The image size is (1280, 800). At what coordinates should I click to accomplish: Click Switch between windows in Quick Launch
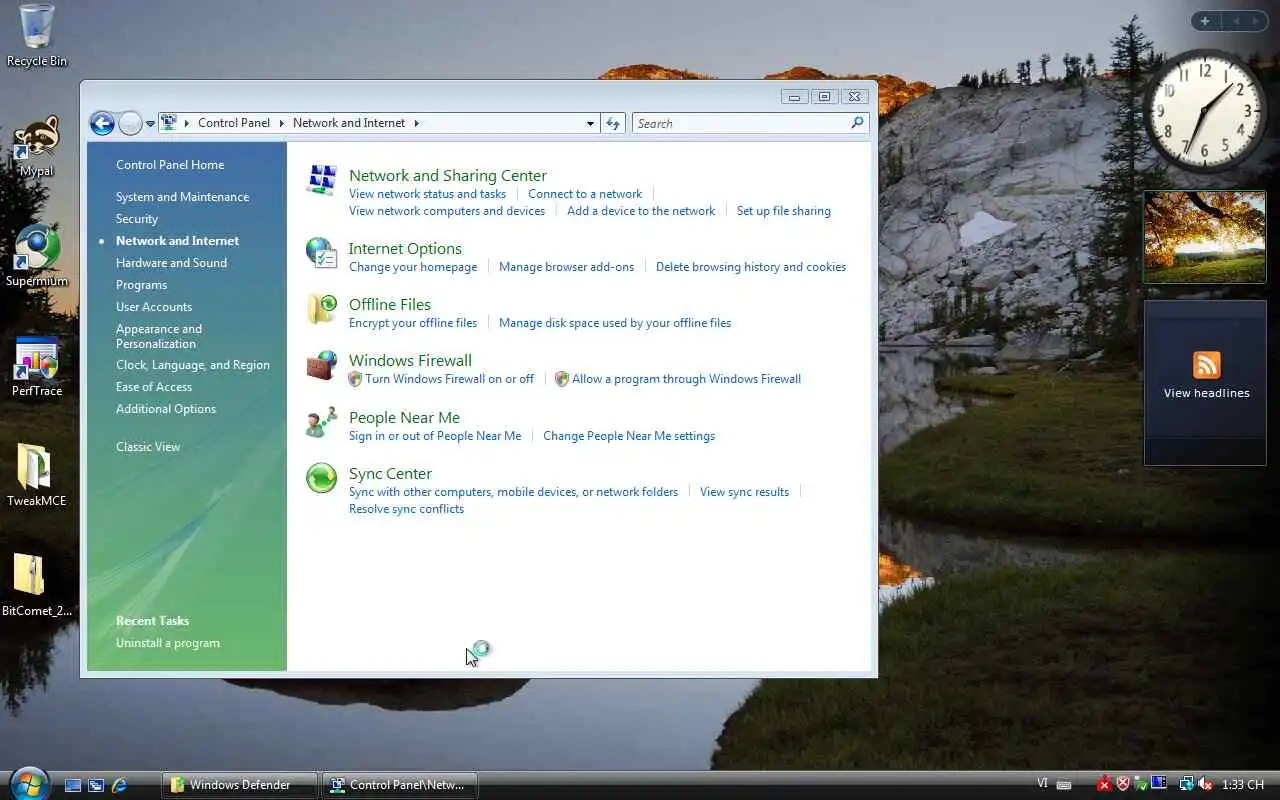tap(96, 785)
